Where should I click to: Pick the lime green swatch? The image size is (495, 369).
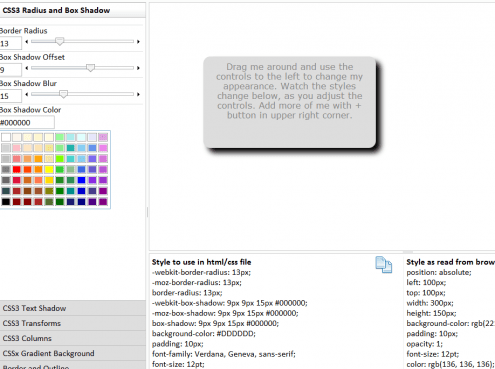[x=60, y=159]
